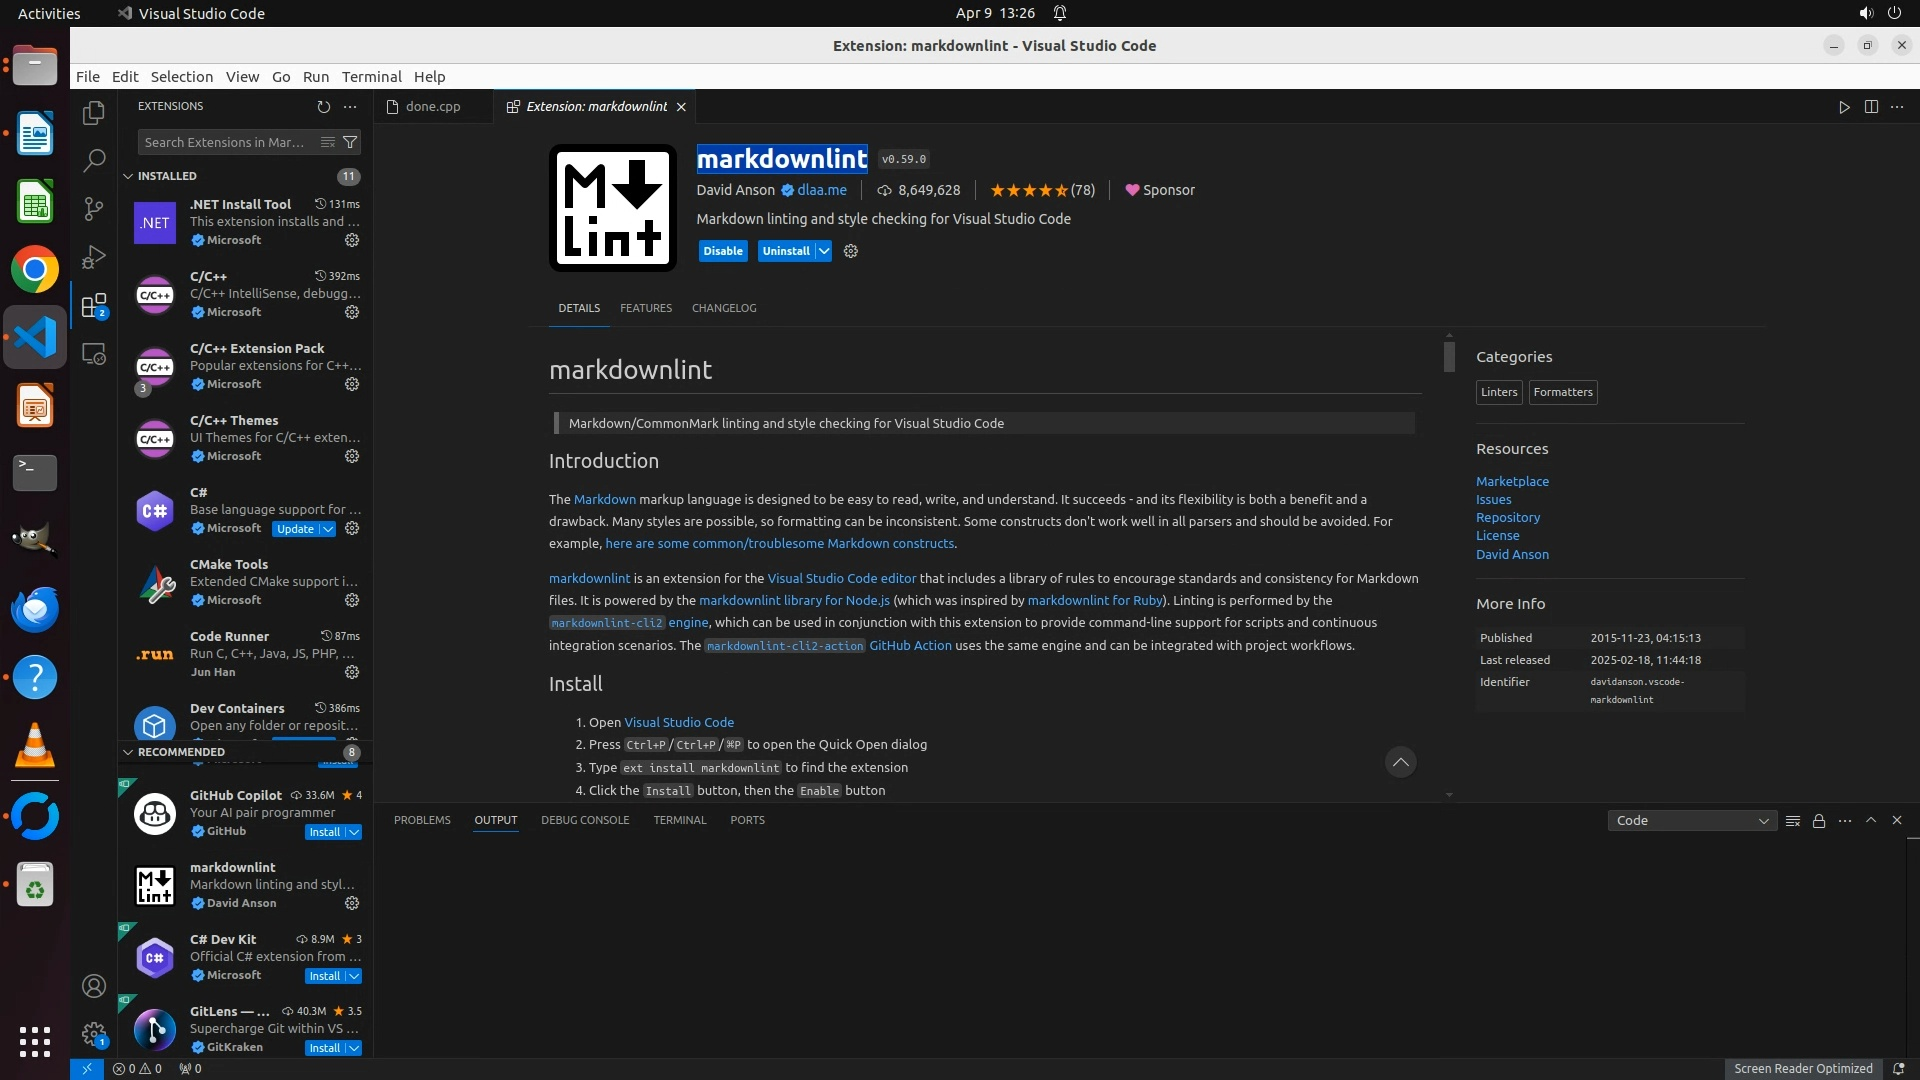Open the Search view icon

tap(94, 160)
